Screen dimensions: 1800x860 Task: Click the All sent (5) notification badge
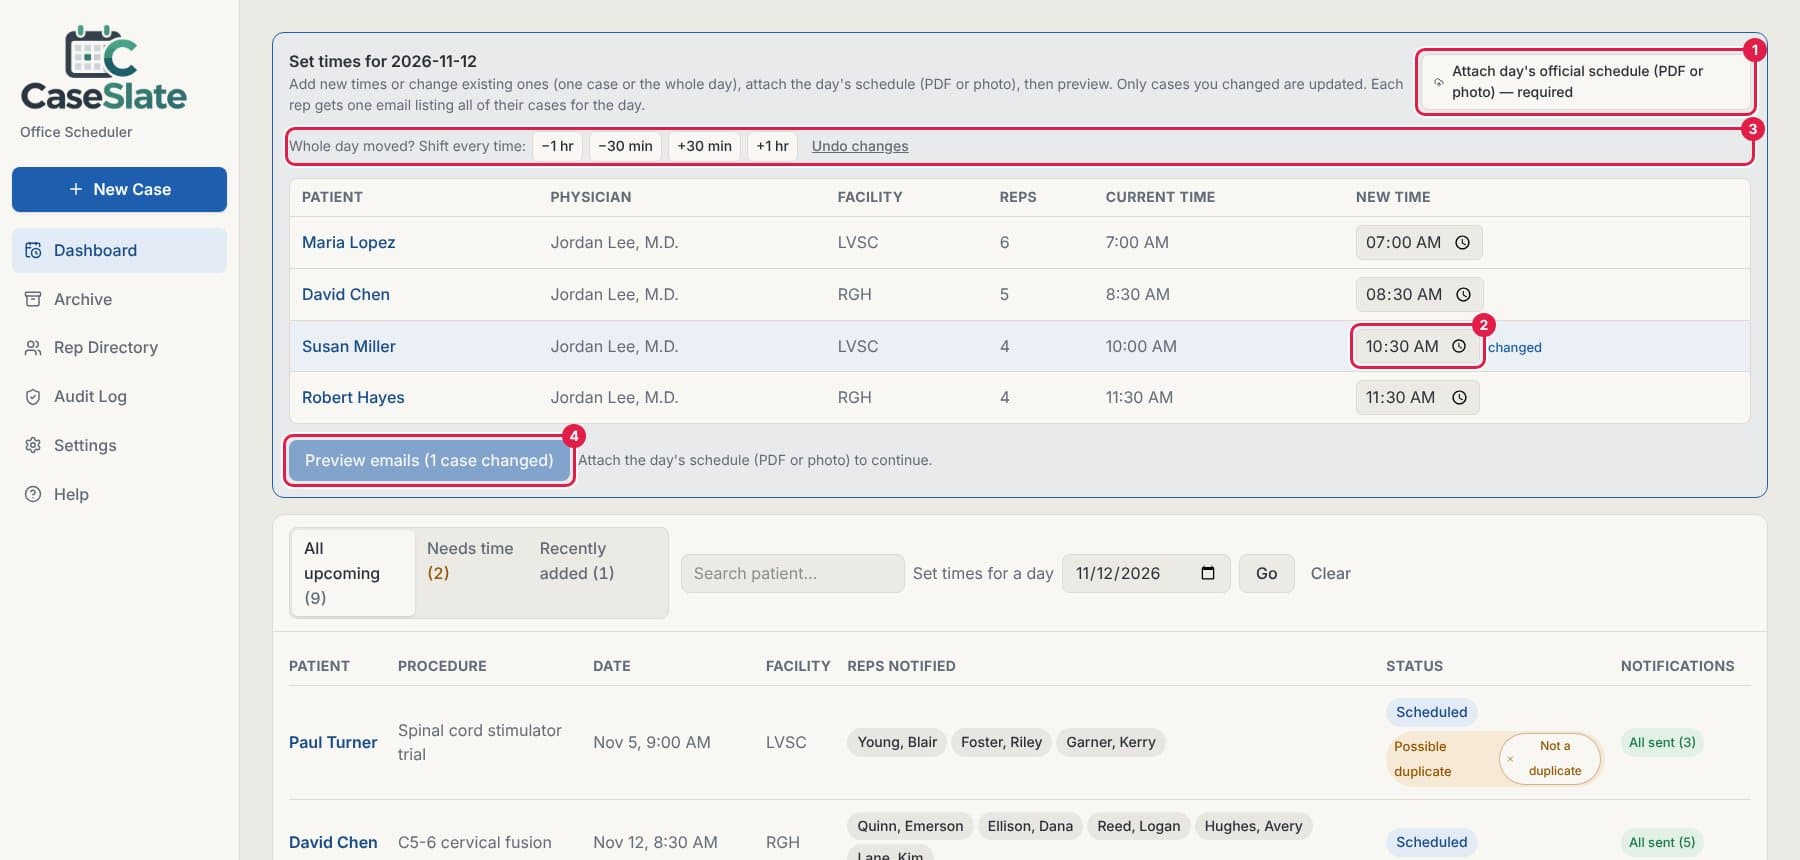[1662, 842]
